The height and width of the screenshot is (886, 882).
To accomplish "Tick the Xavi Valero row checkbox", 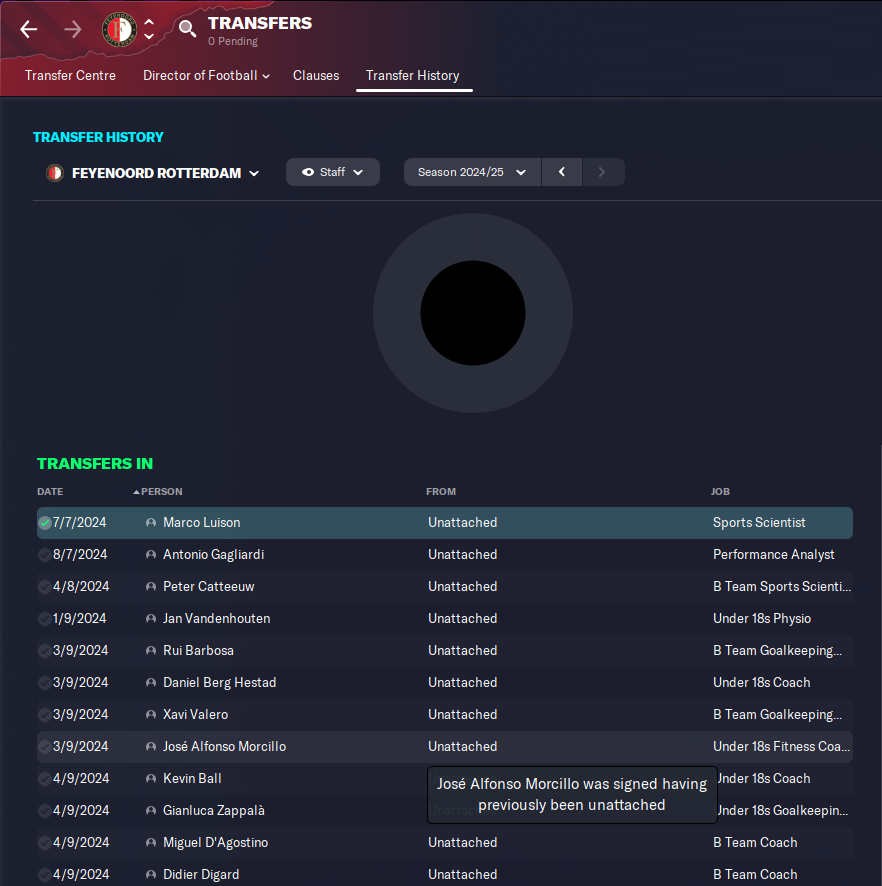I will (45, 715).
